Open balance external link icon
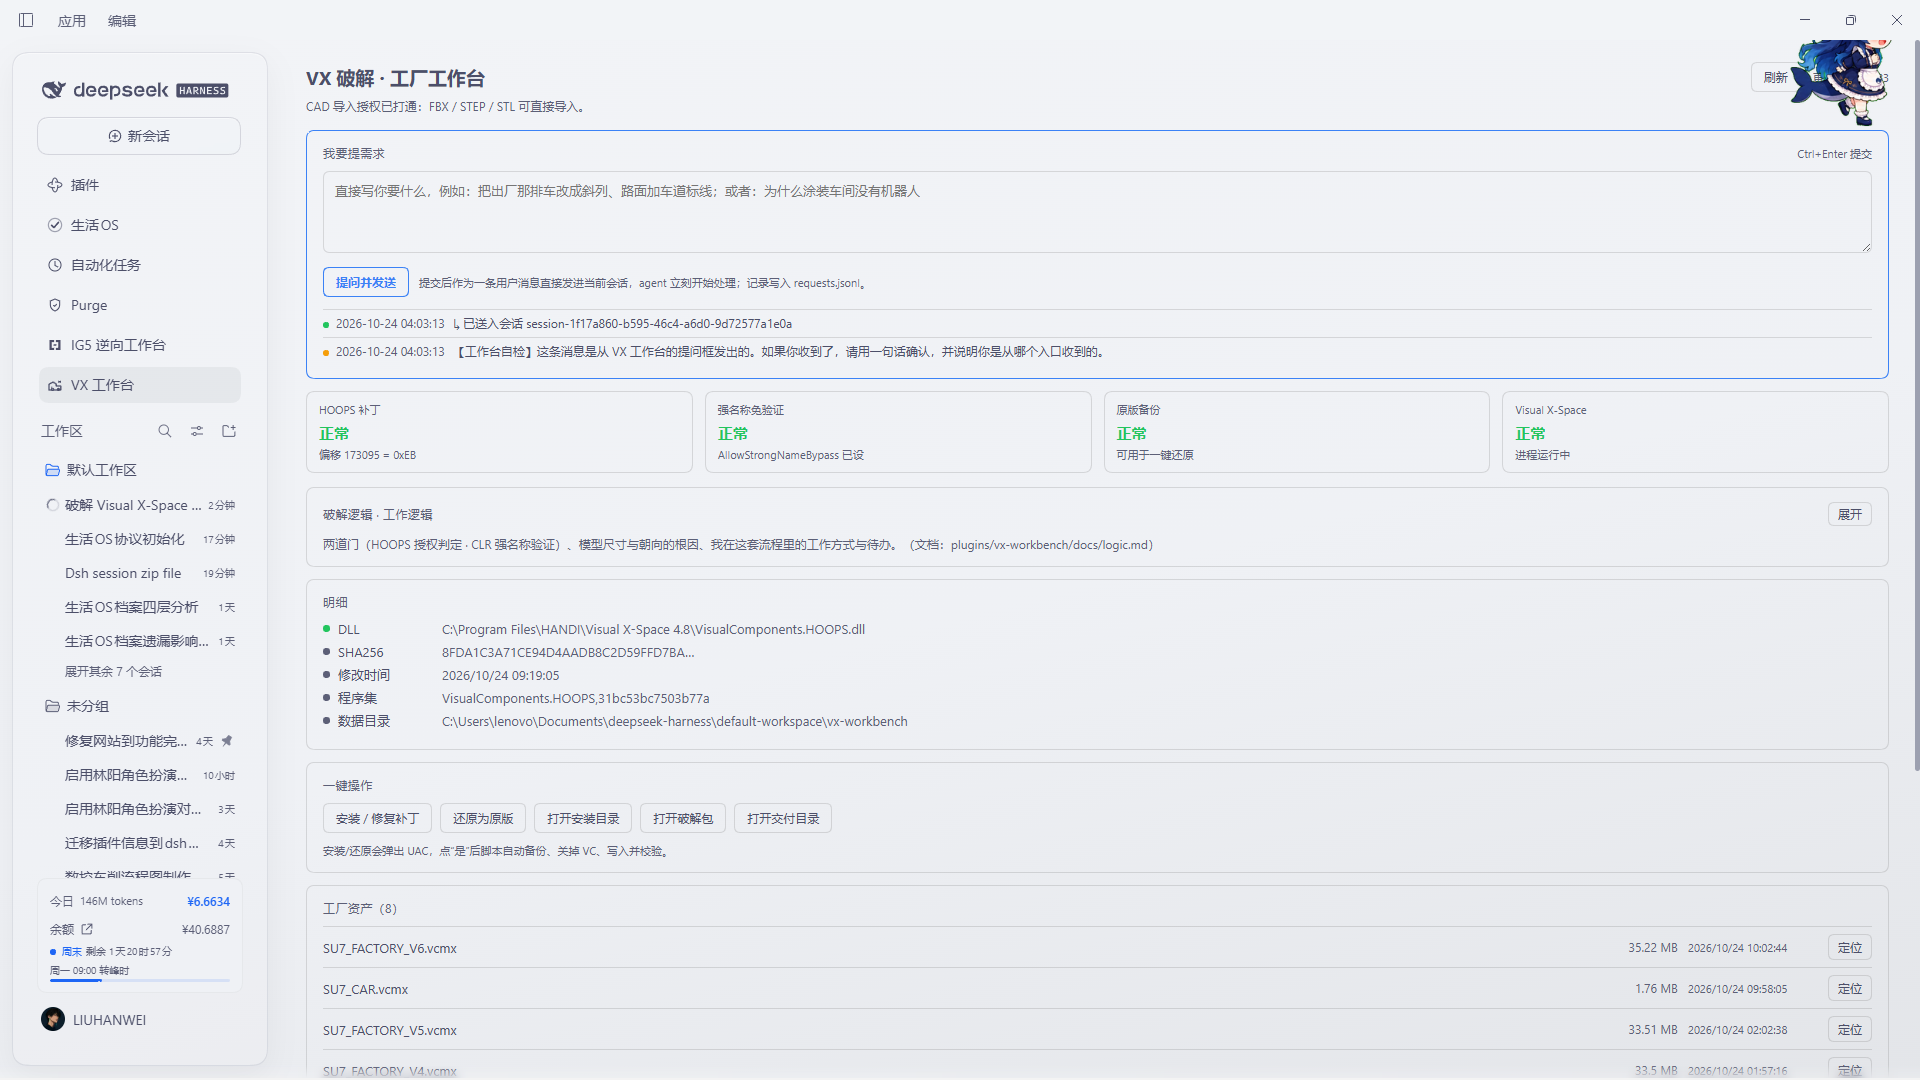1920x1080 pixels. tap(87, 929)
